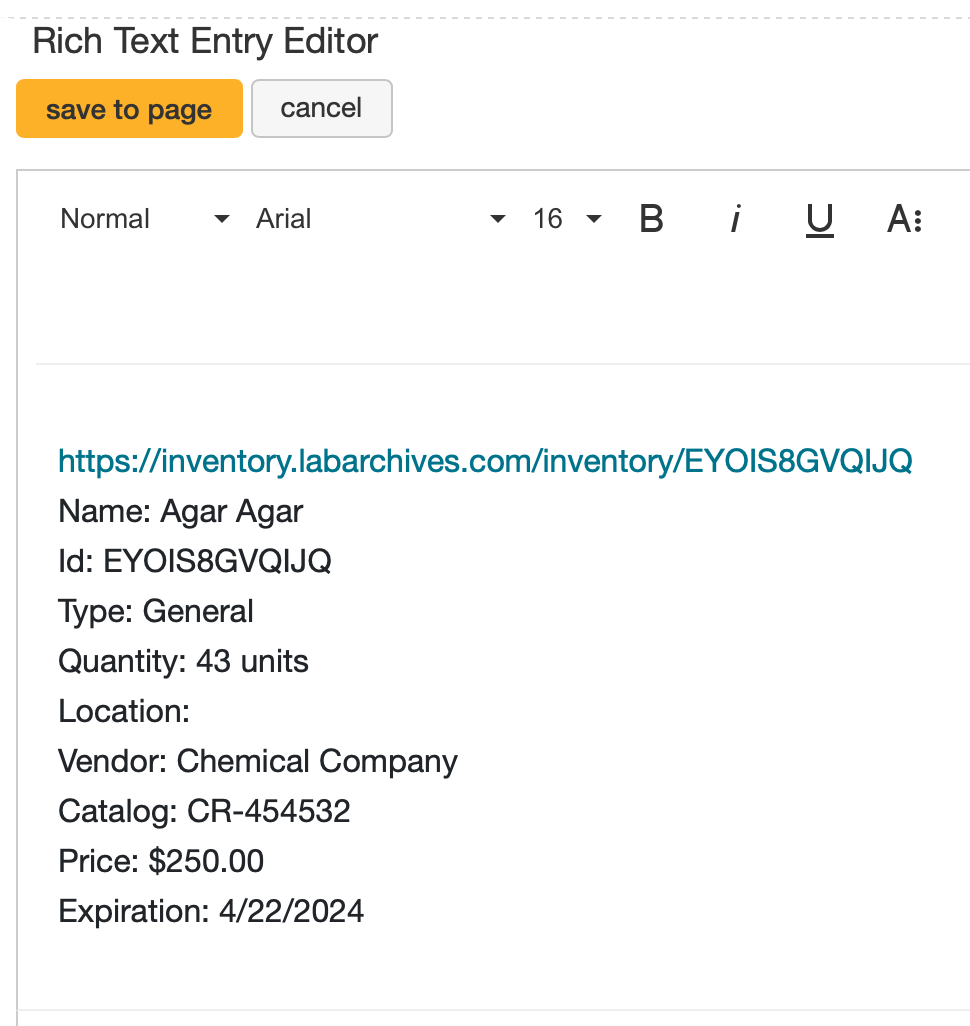The image size is (970, 1026).
Task: Open the Arial font family dropdown
Action: tap(380, 219)
